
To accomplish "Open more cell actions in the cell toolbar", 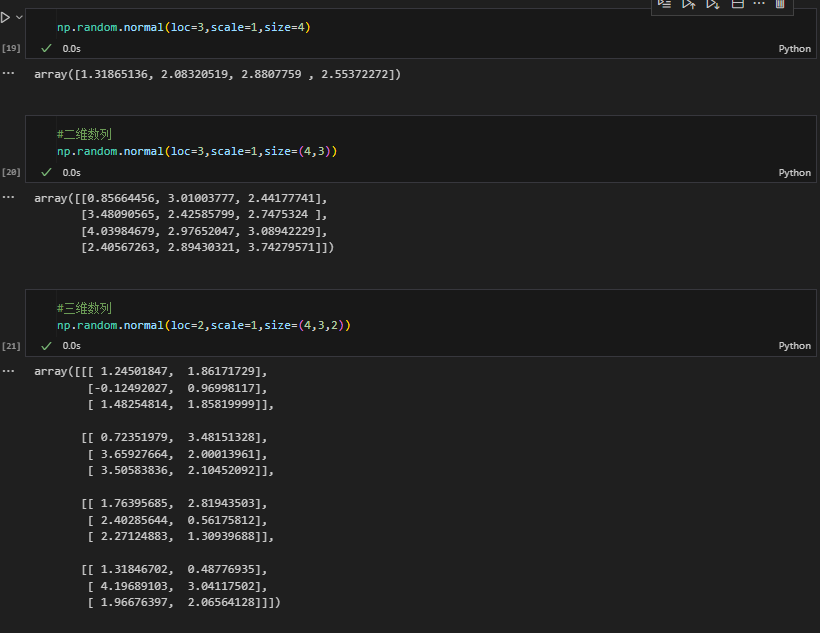I will (x=759, y=4).
